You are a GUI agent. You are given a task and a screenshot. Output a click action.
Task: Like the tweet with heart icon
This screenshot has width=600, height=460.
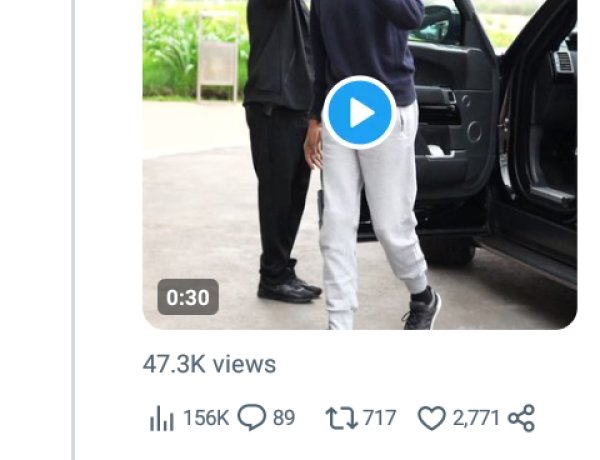(x=431, y=418)
